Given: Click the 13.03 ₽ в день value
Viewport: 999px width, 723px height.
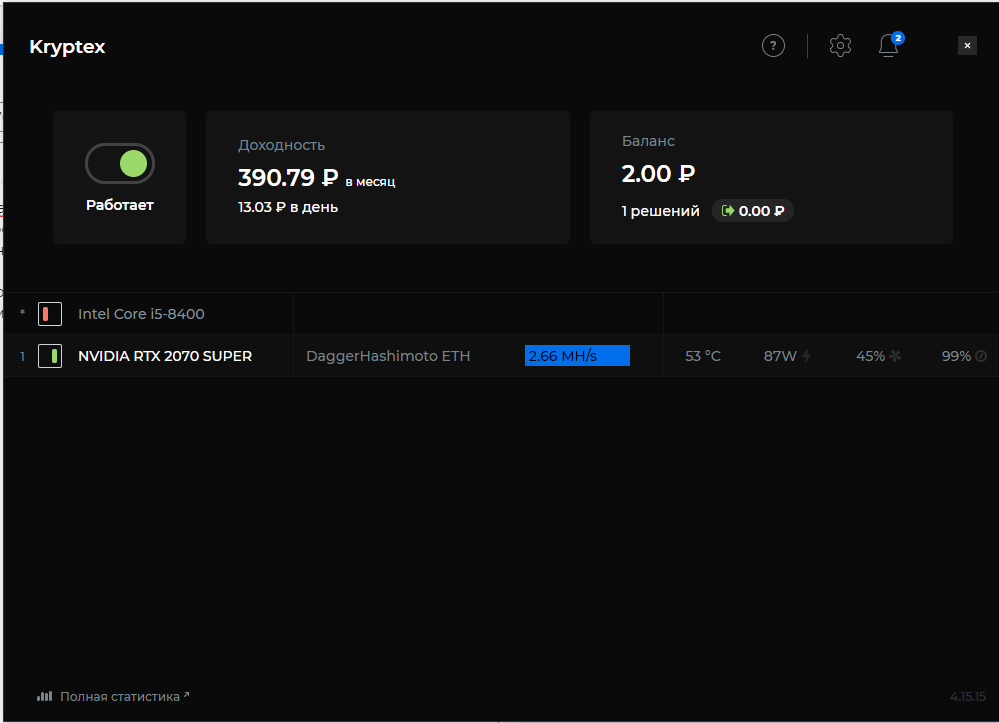Looking at the screenshot, I should [288, 207].
